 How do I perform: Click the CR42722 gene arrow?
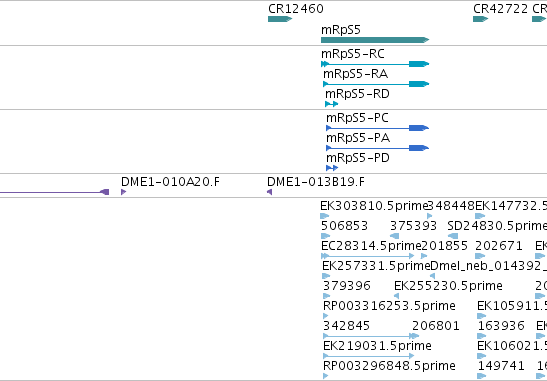pos(480,19)
